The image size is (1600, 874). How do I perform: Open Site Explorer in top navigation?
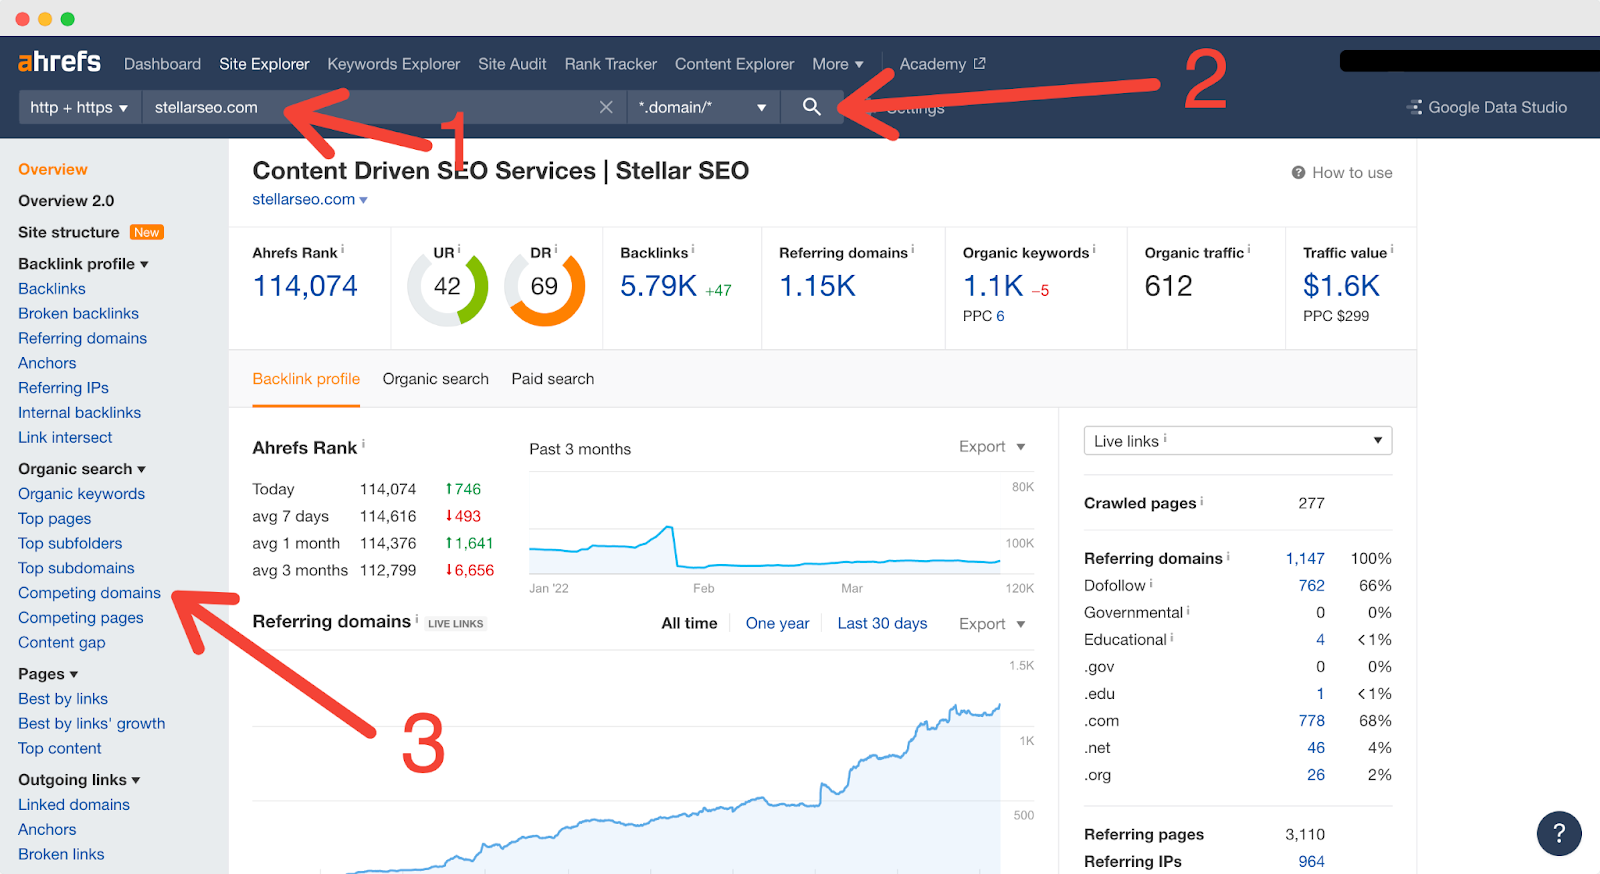[x=264, y=64]
